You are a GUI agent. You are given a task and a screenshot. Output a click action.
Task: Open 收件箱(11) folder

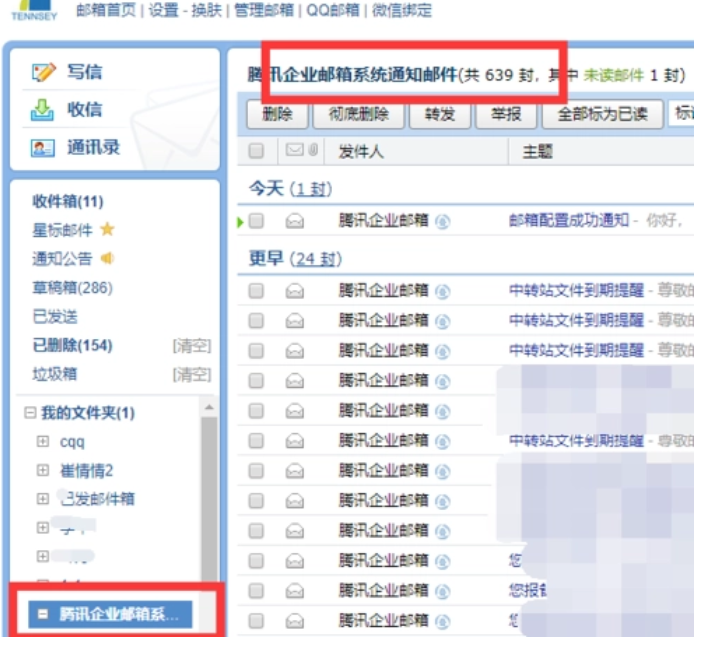coord(68,202)
